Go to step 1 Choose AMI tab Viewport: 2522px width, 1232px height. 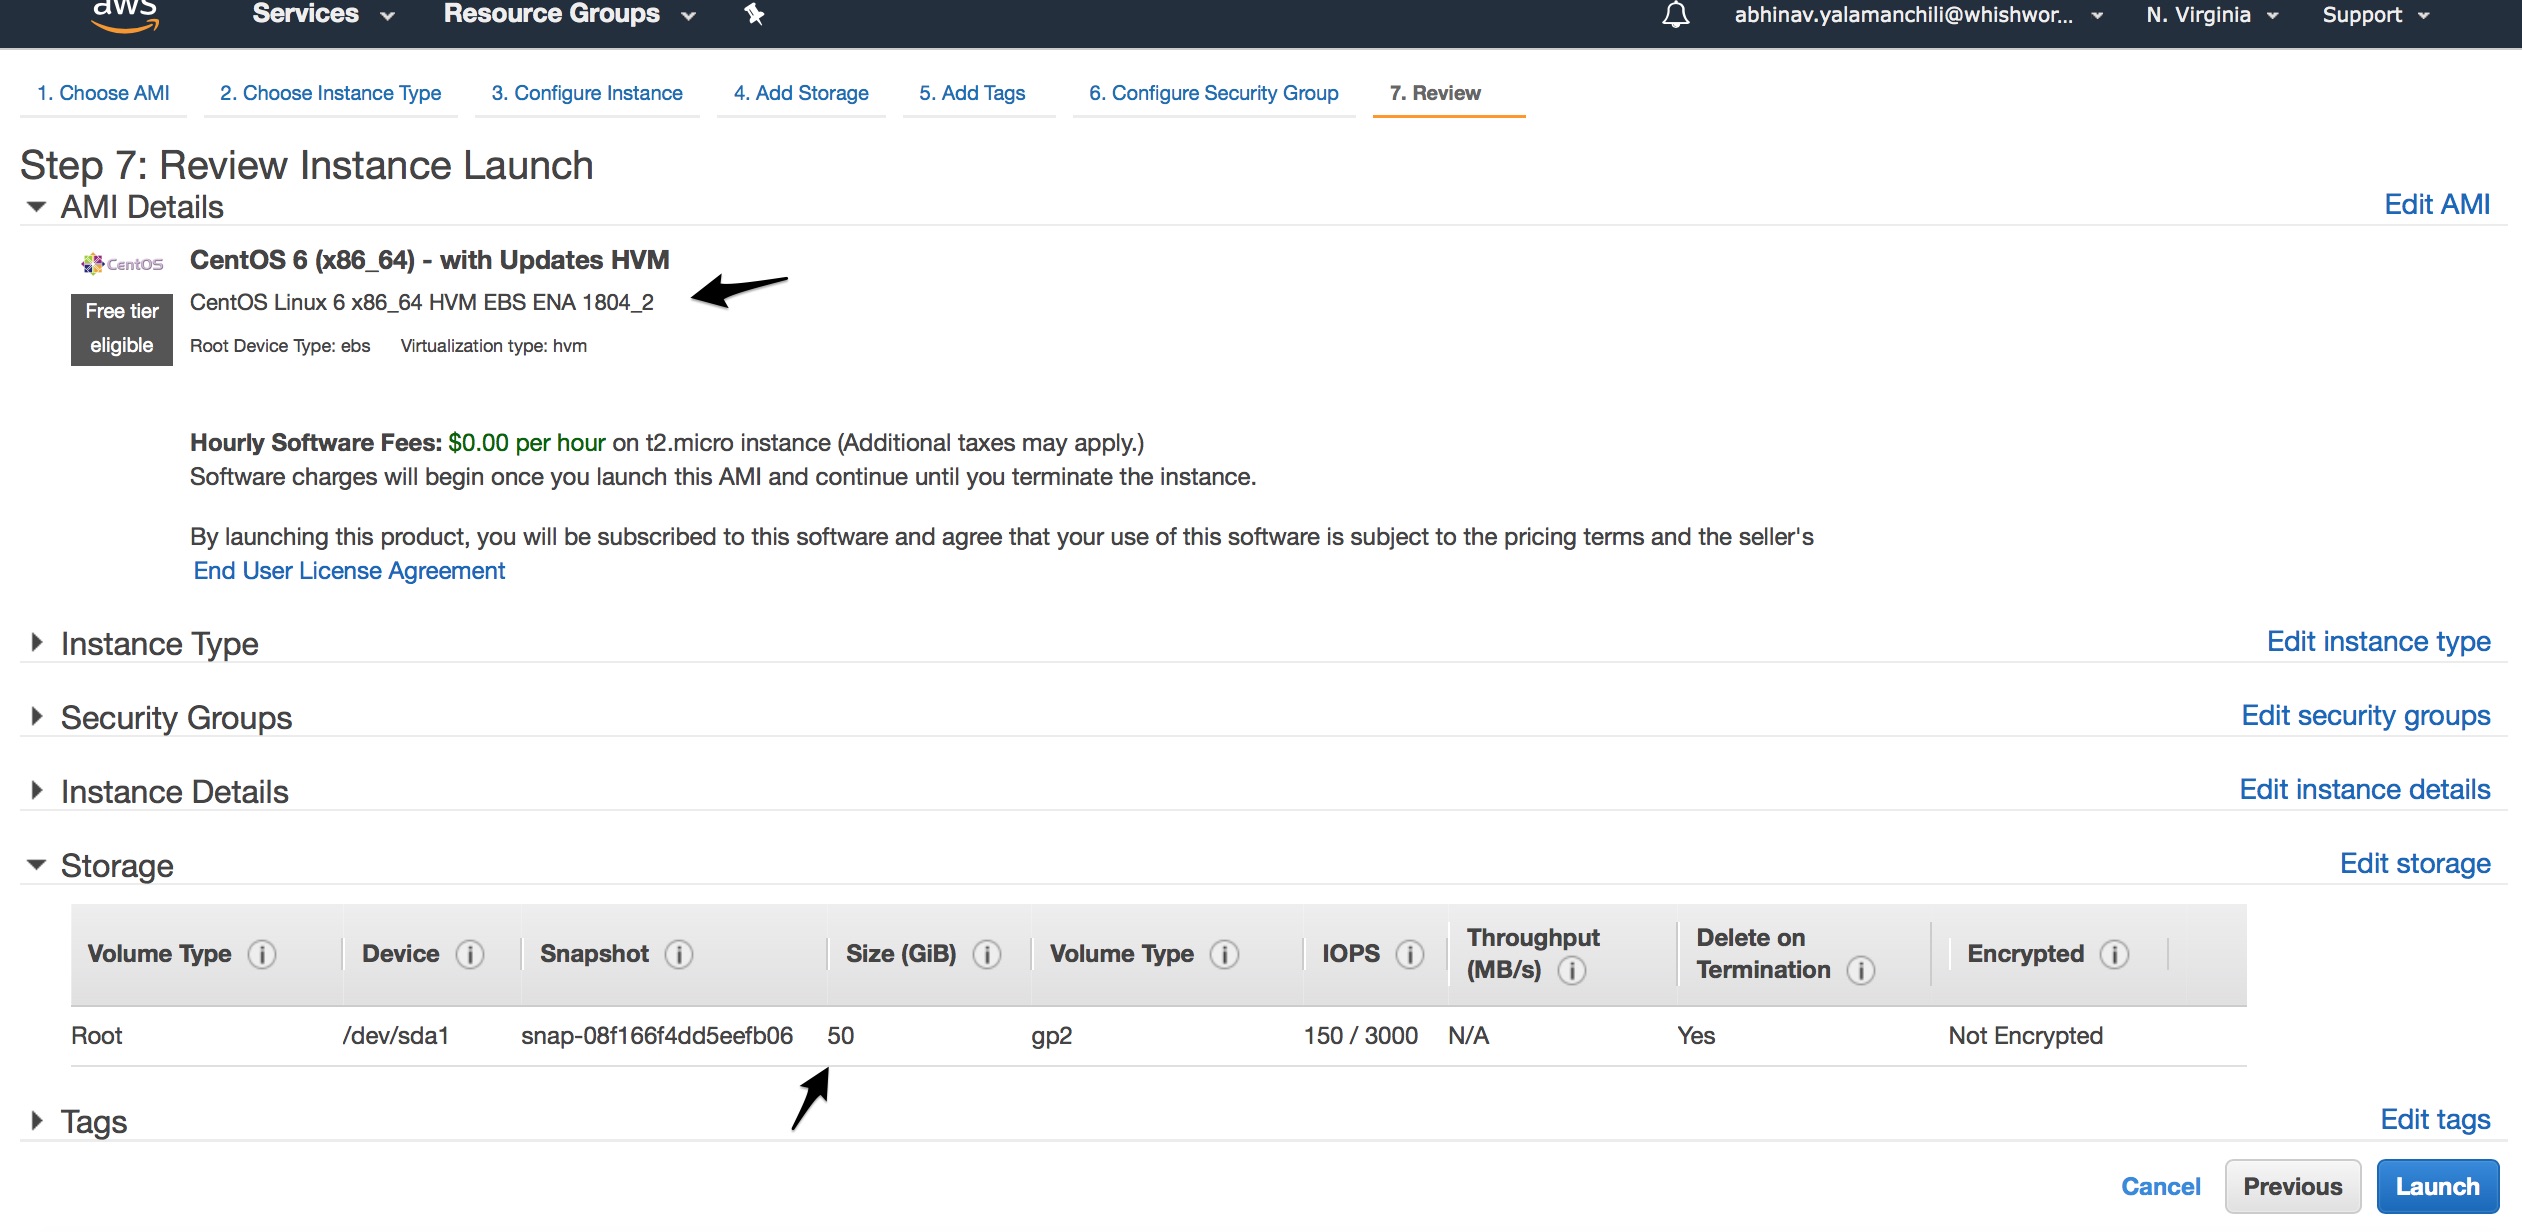[103, 93]
